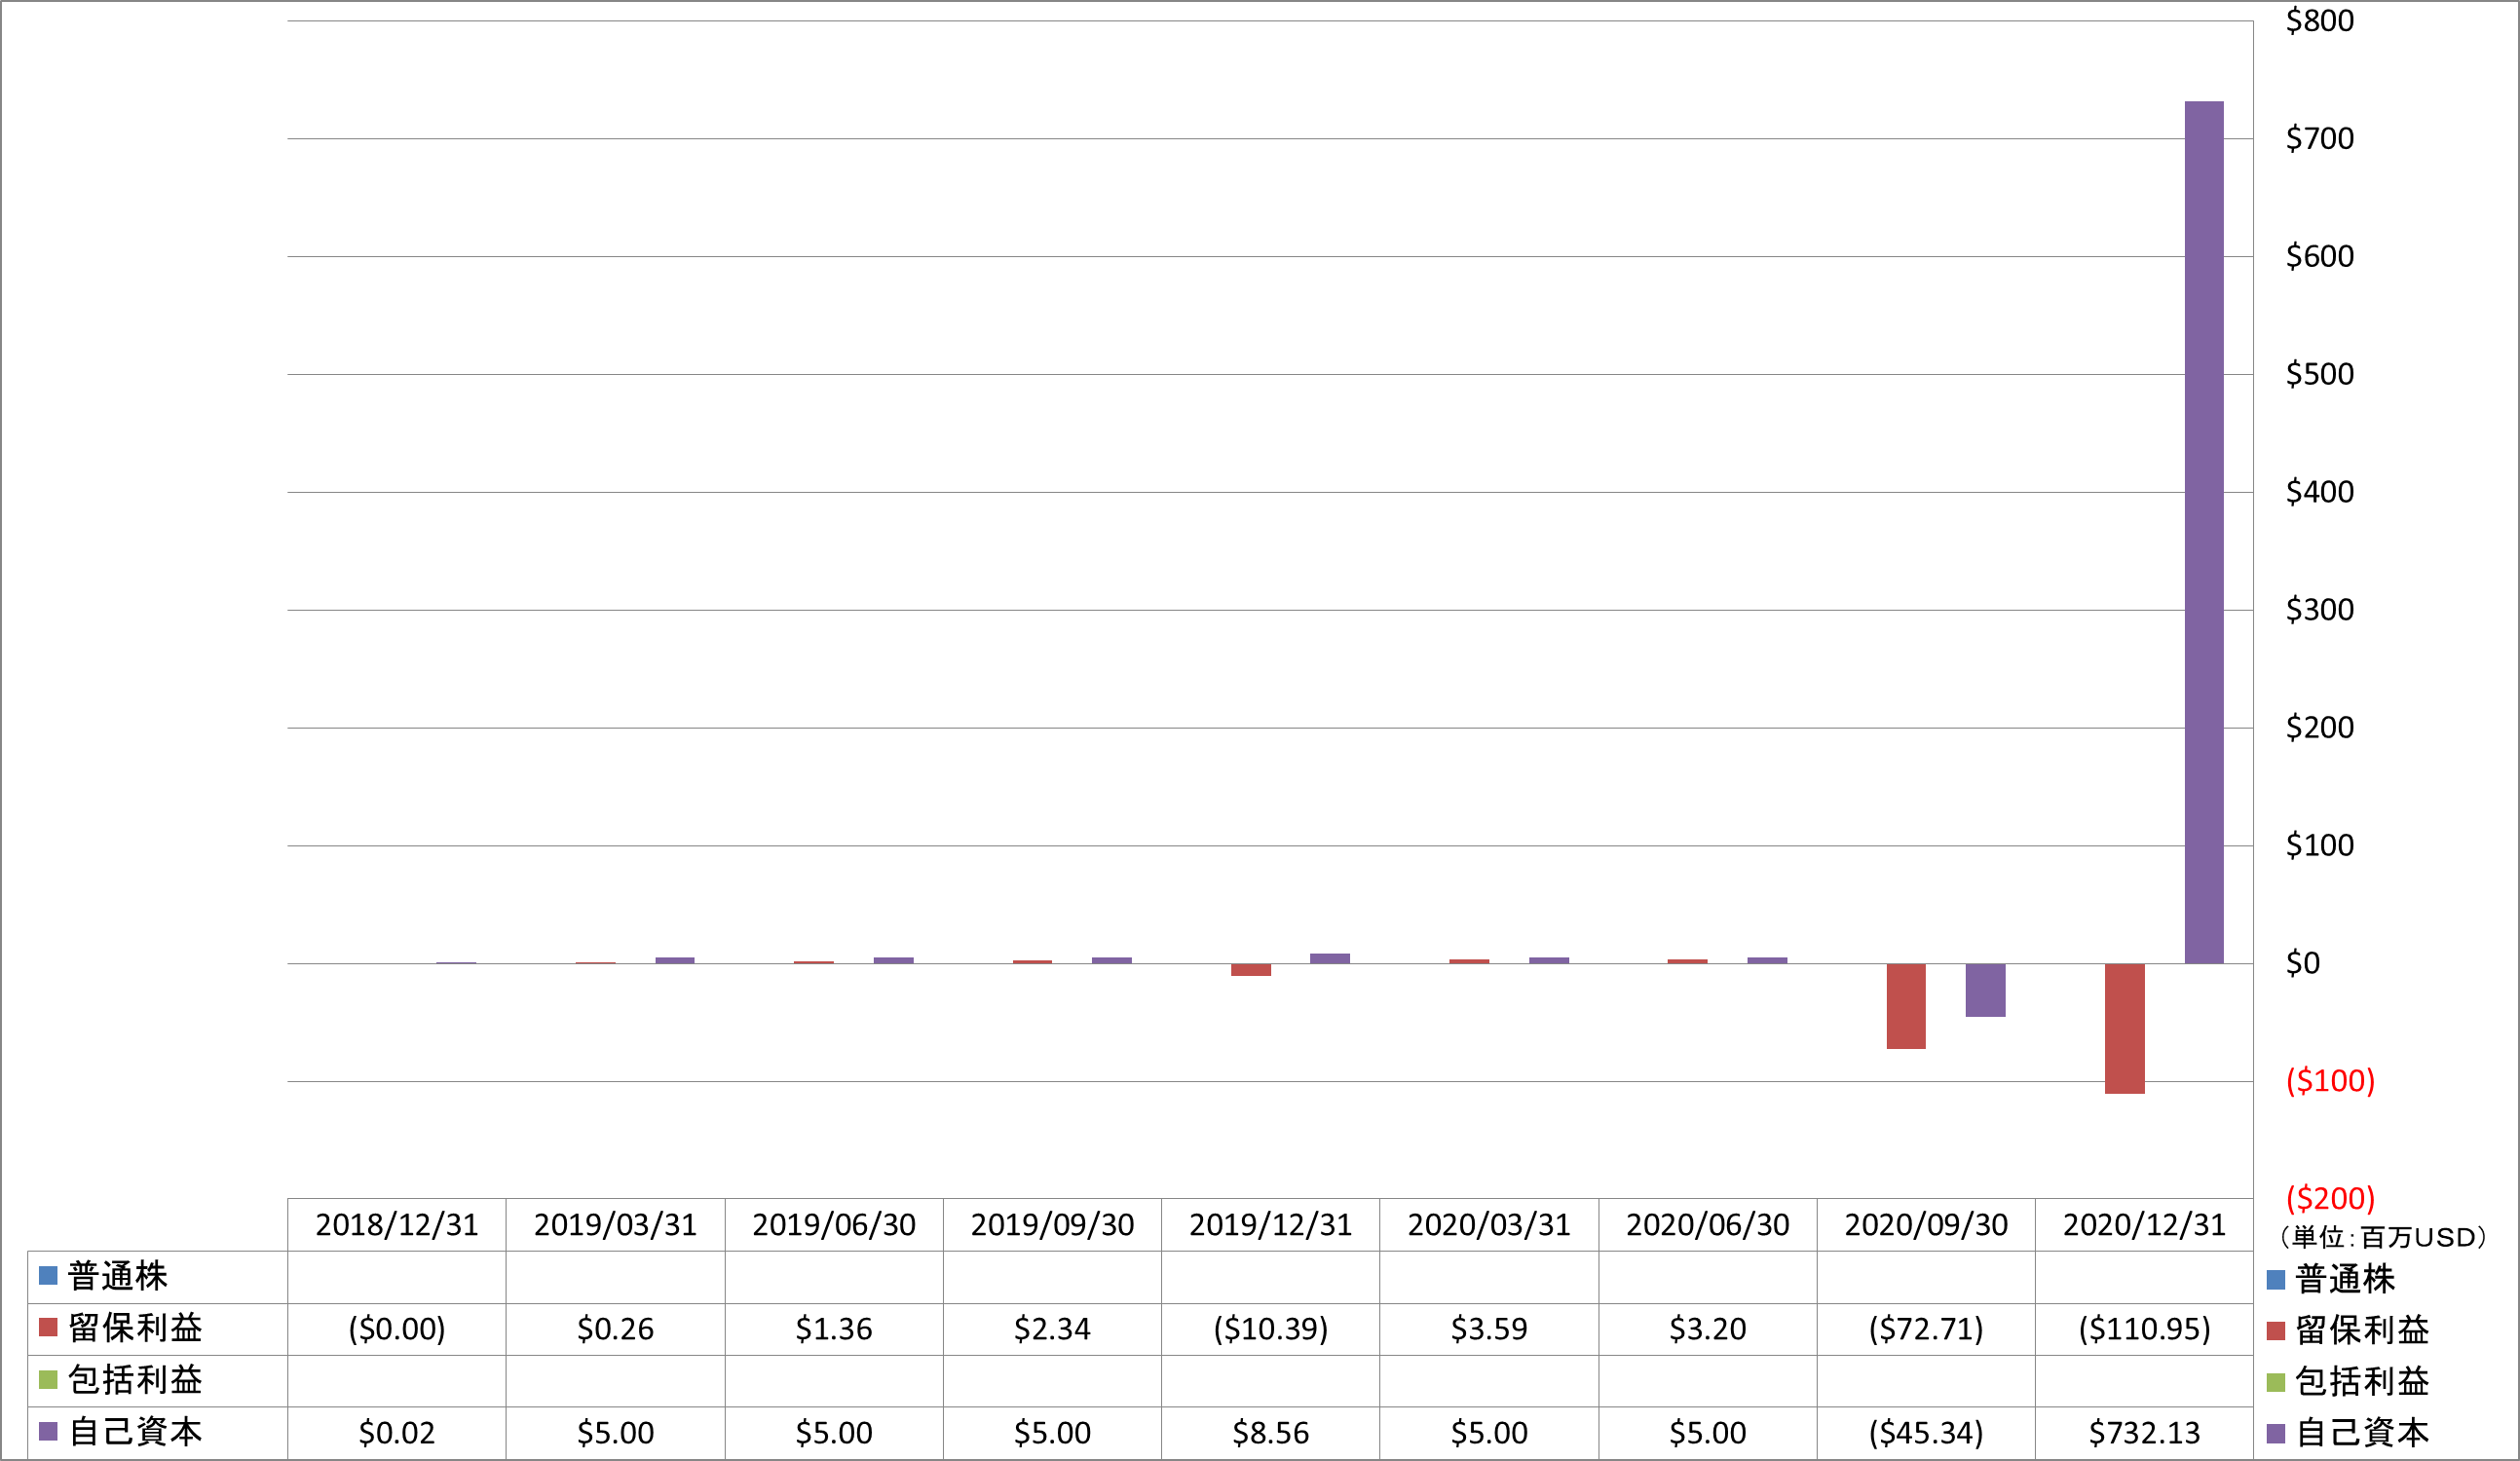
Task: Click the 普通株 row label in table
Action: 118,1277
